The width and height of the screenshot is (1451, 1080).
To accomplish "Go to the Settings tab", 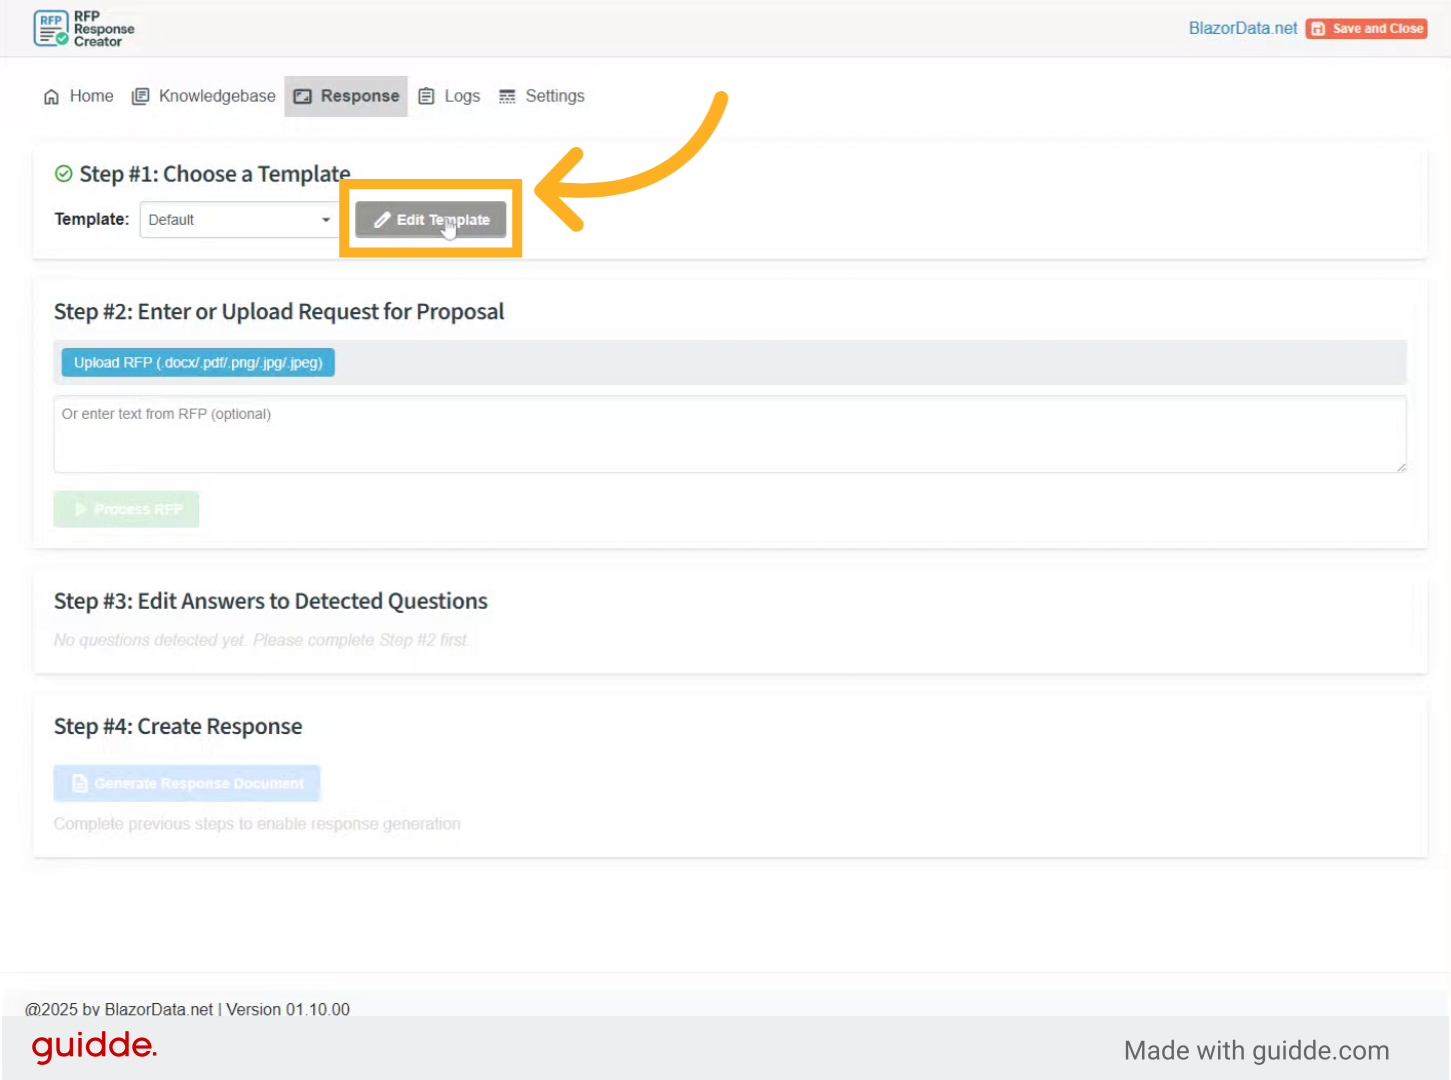I will point(542,96).
